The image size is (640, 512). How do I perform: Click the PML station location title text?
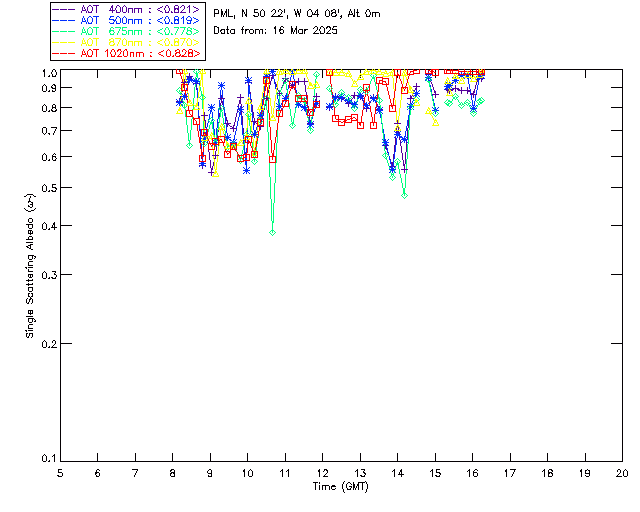click(x=296, y=14)
